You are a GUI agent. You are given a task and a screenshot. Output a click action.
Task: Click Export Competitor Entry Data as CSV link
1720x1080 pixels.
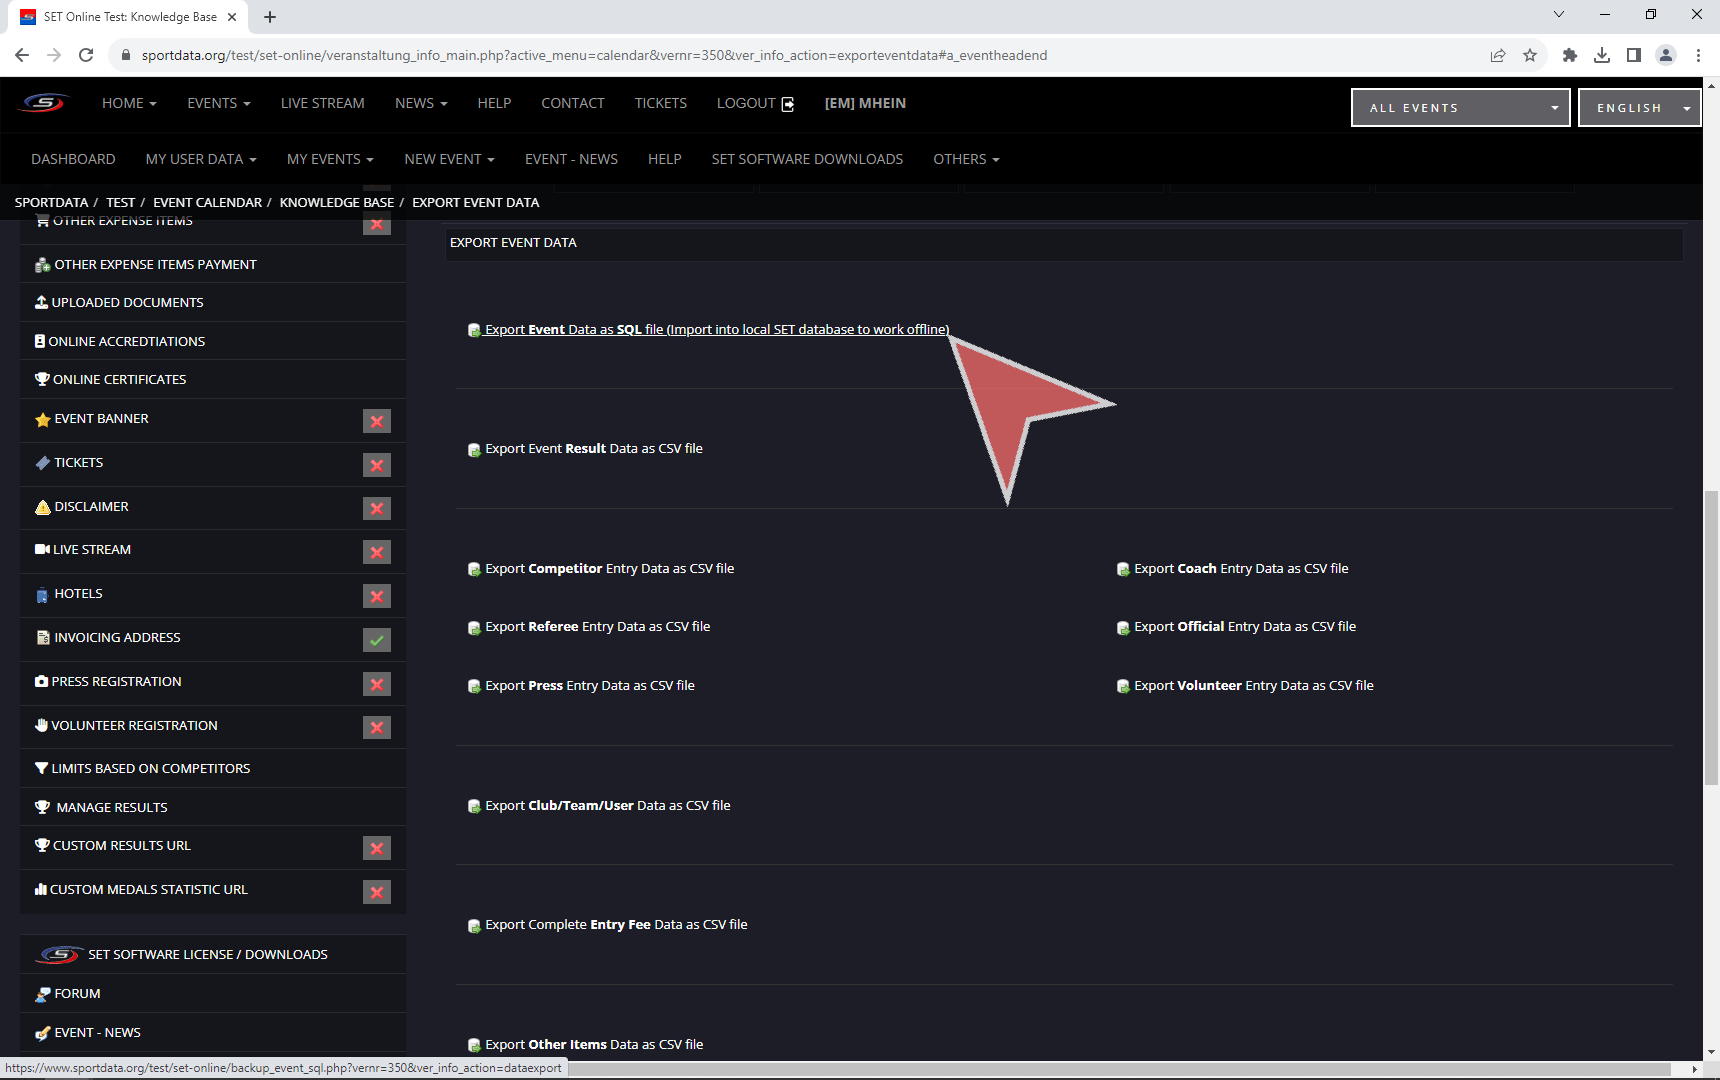point(609,569)
